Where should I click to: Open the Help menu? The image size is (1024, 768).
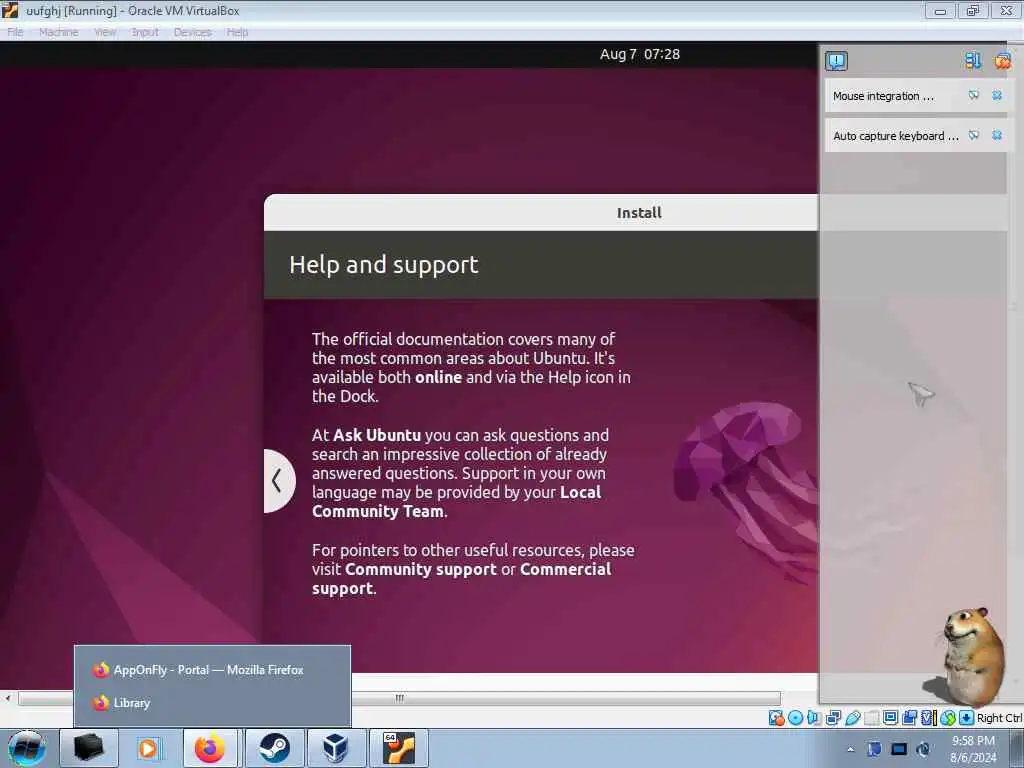point(237,32)
